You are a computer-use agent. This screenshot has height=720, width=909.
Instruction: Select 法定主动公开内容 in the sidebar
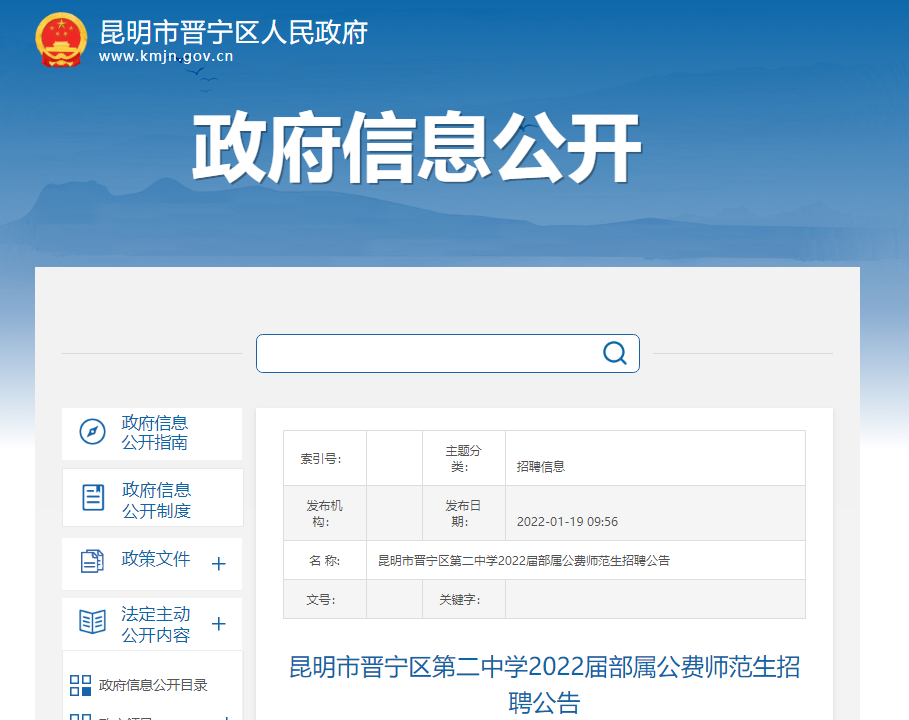[x=156, y=624]
